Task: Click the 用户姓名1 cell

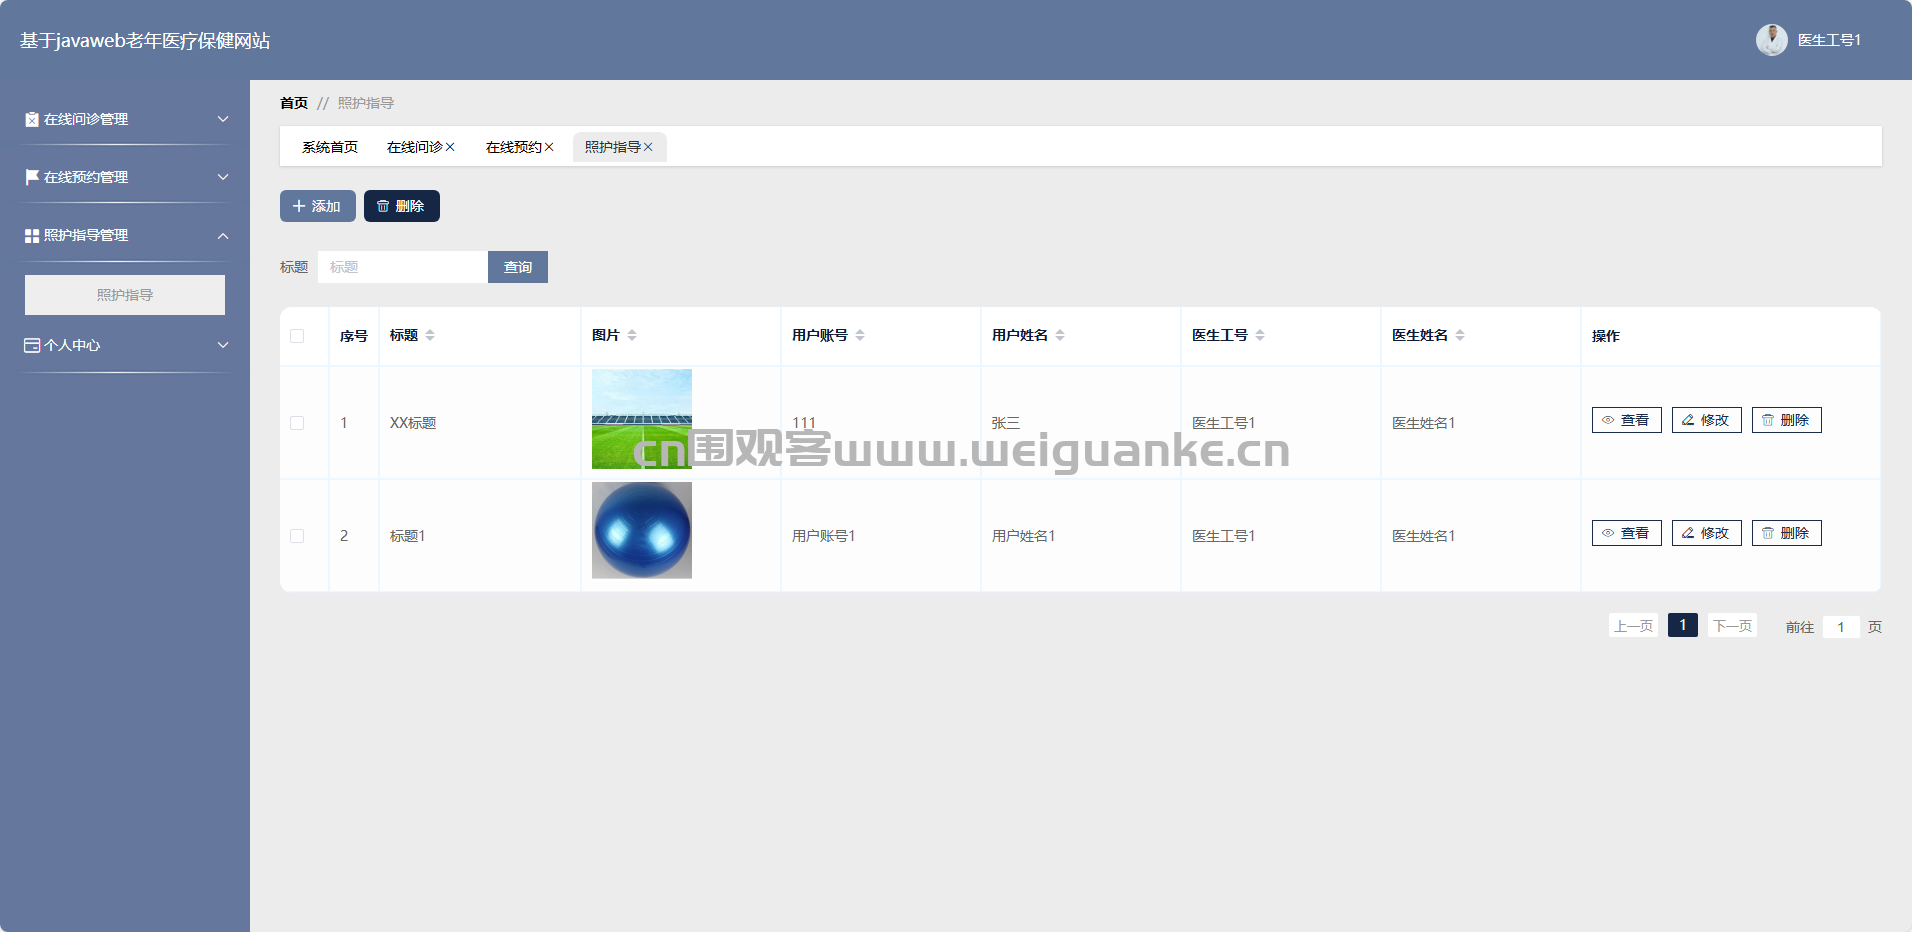Action: 1023,536
